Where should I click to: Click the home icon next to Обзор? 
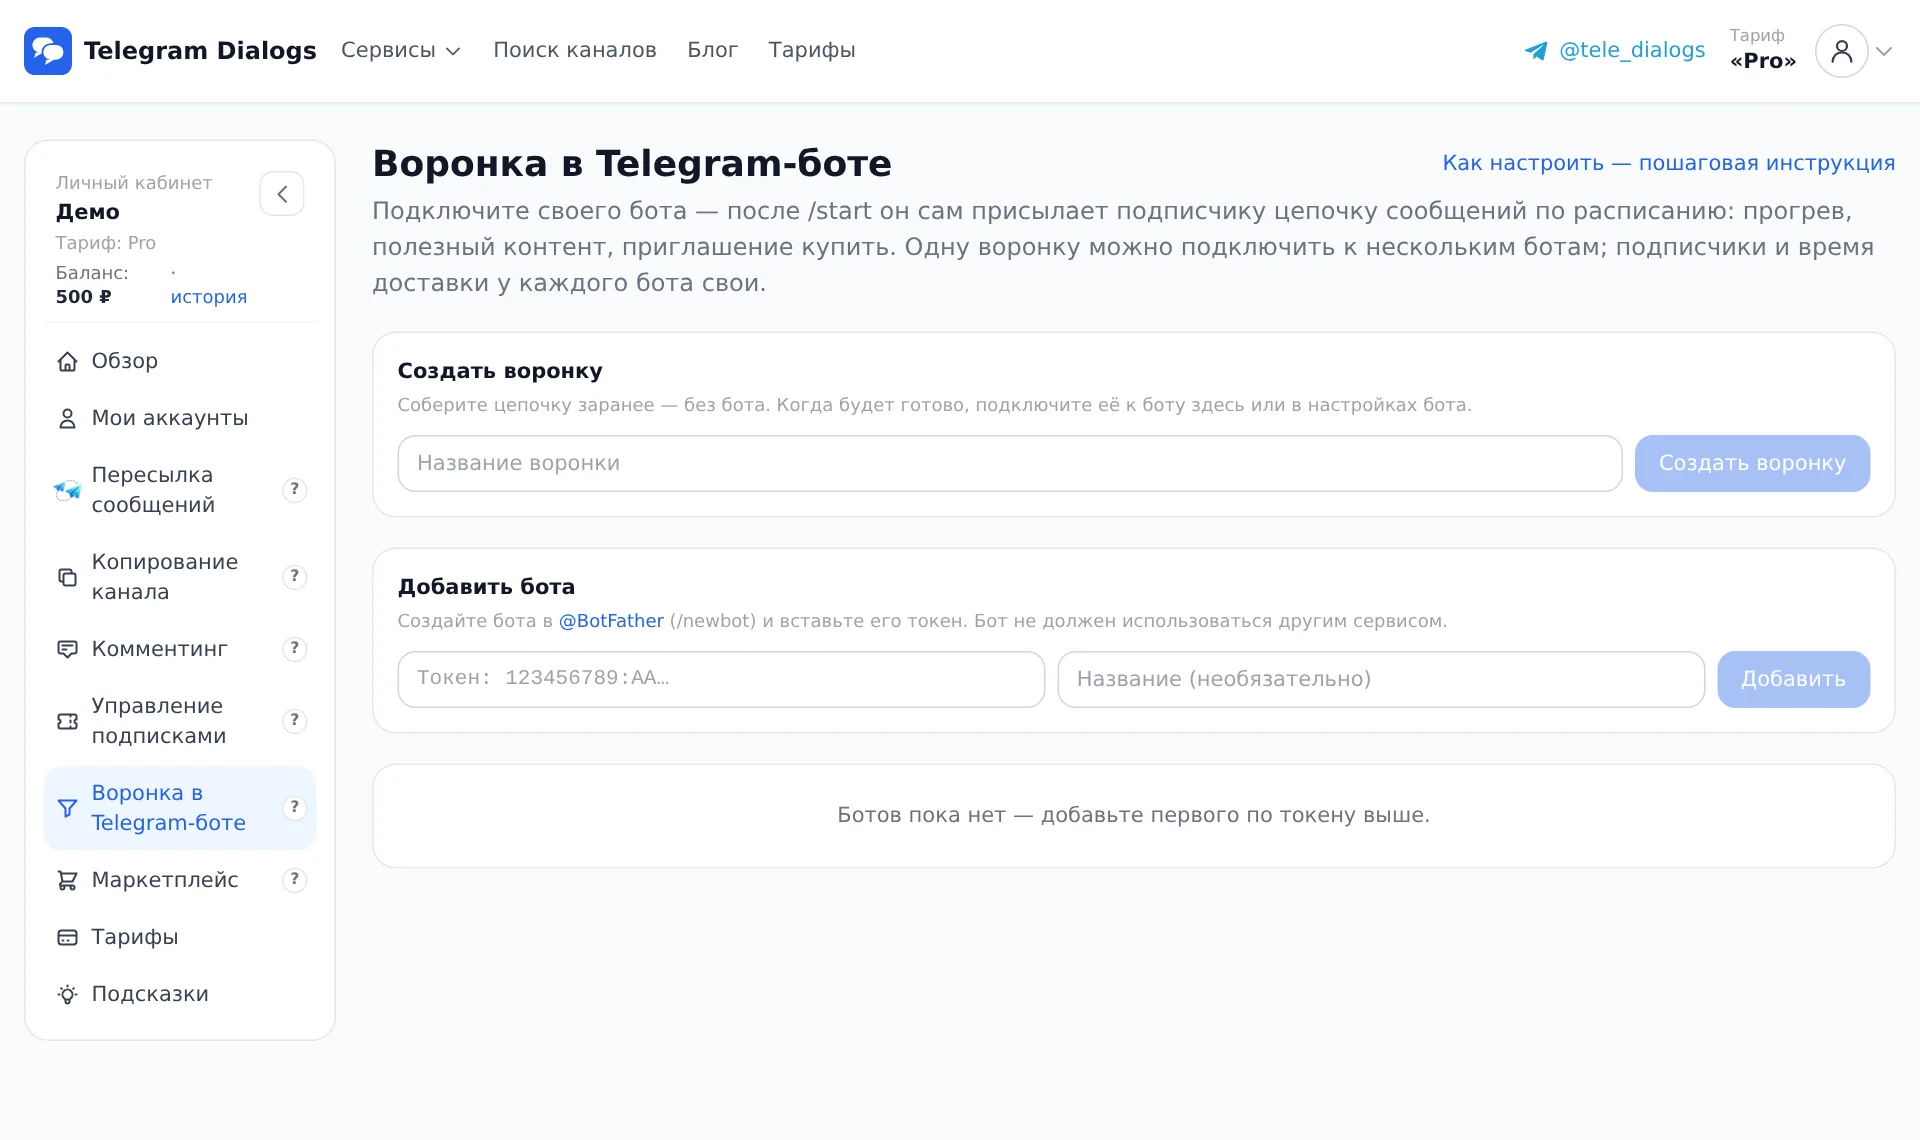67,362
